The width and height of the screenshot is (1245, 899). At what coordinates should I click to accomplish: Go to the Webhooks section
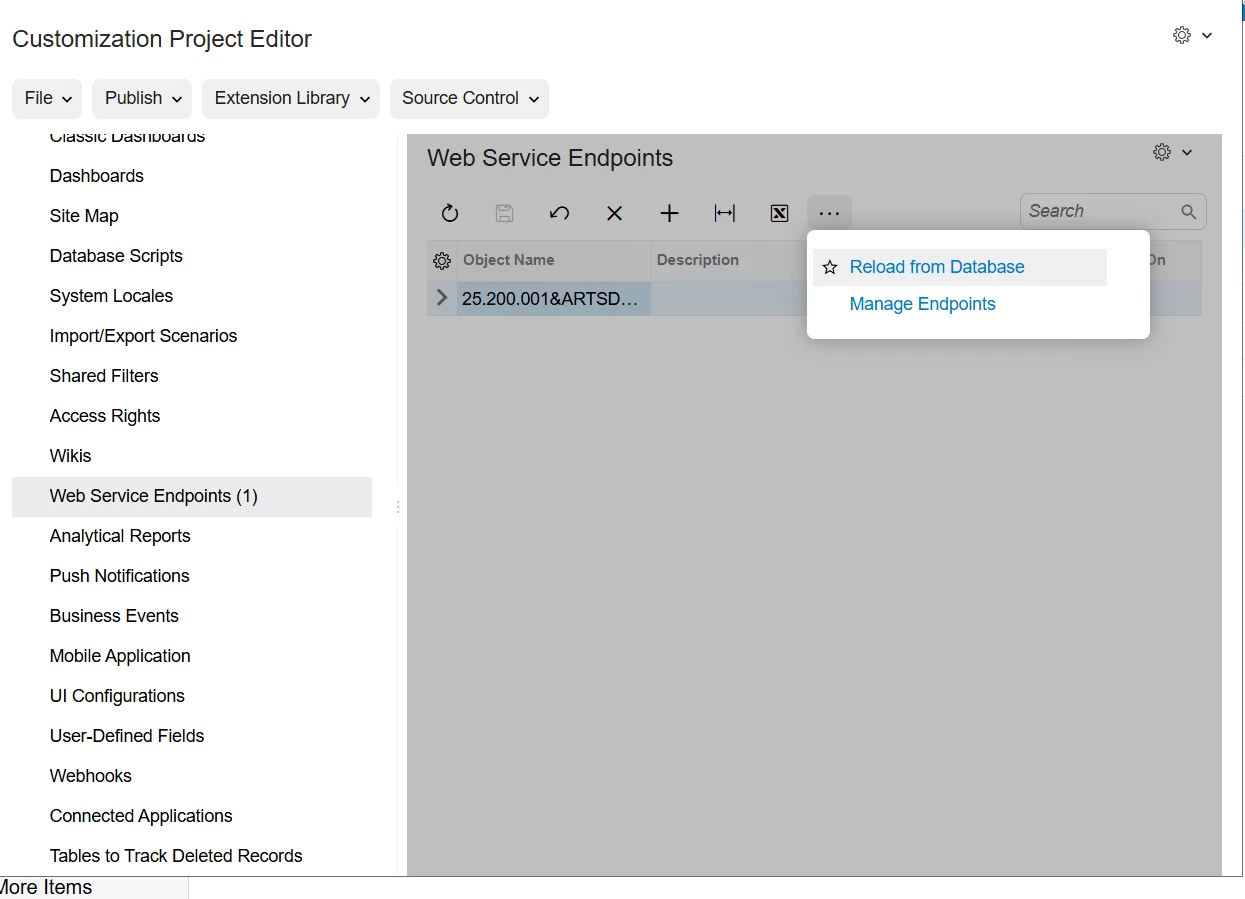pos(91,776)
